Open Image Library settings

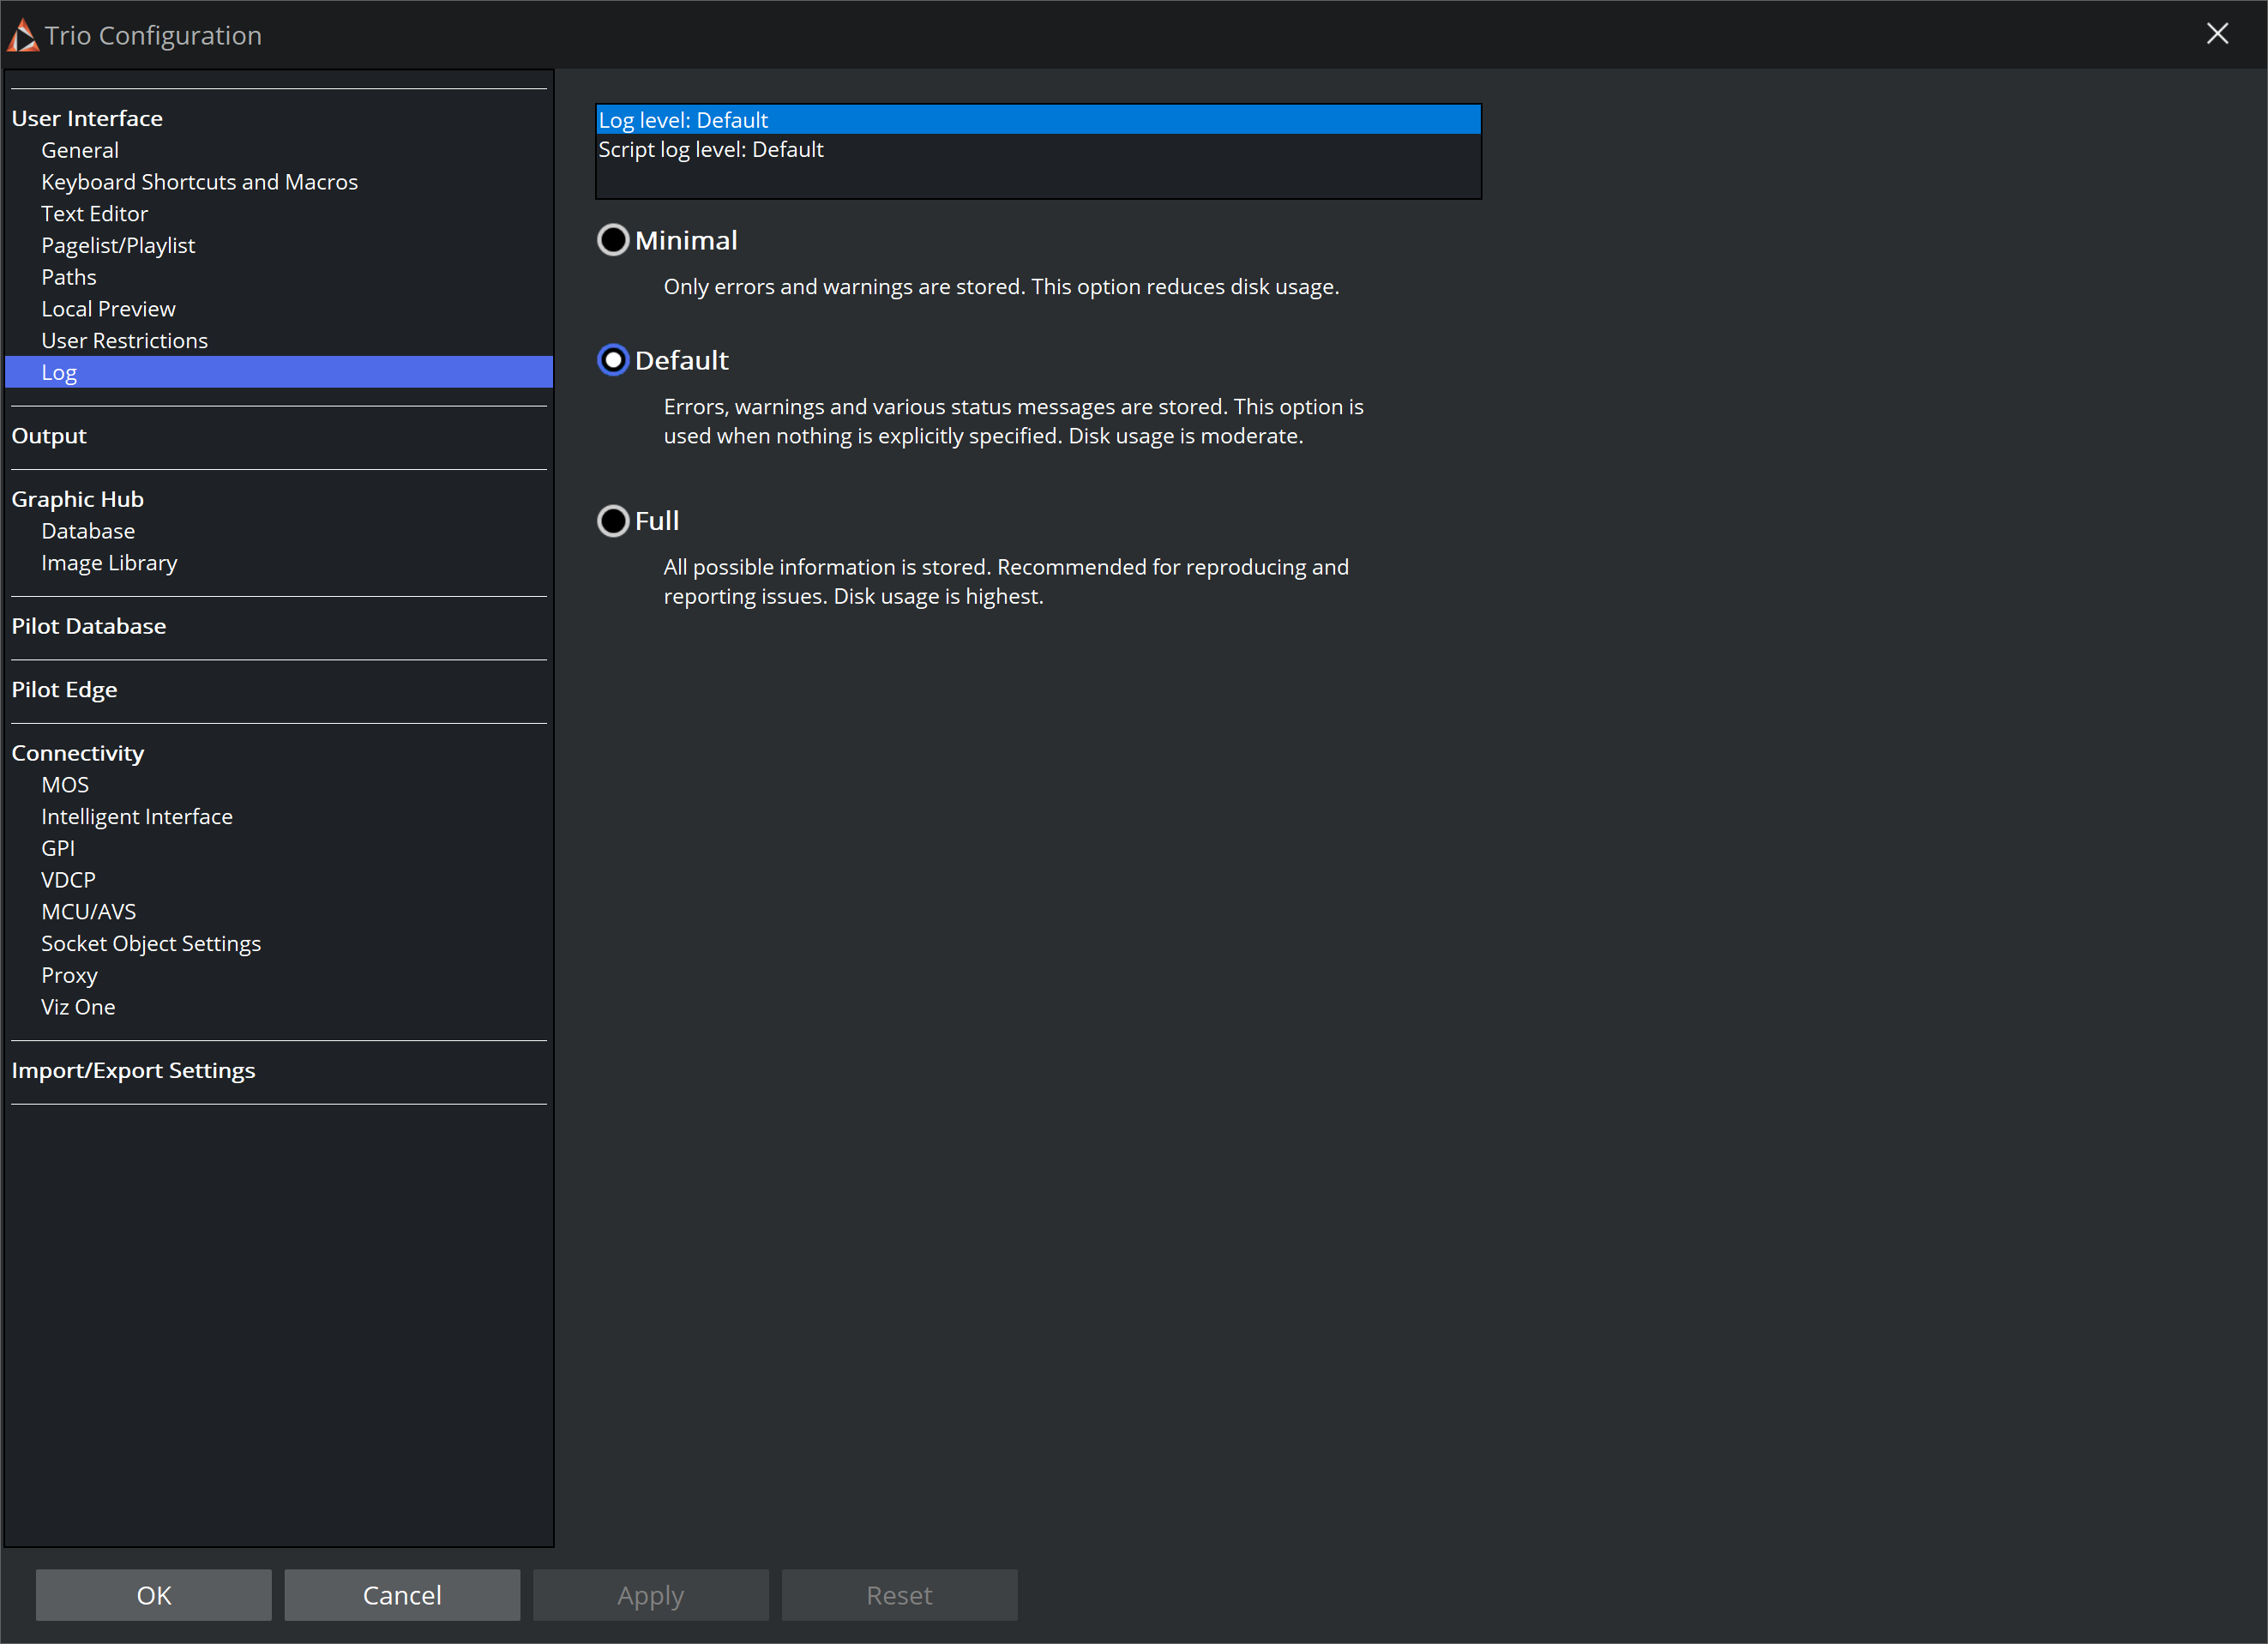pos(109,563)
